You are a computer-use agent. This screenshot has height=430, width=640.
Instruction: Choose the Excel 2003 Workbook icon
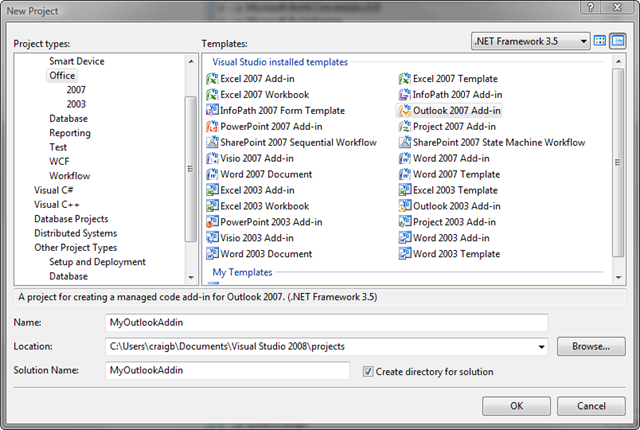click(x=212, y=206)
